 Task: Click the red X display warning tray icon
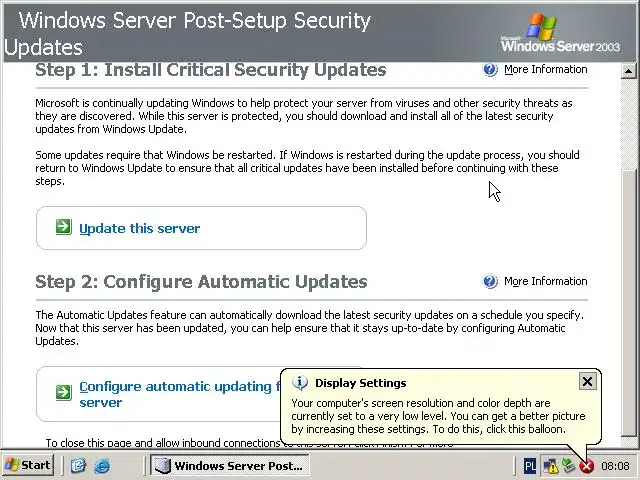[x=587, y=465]
